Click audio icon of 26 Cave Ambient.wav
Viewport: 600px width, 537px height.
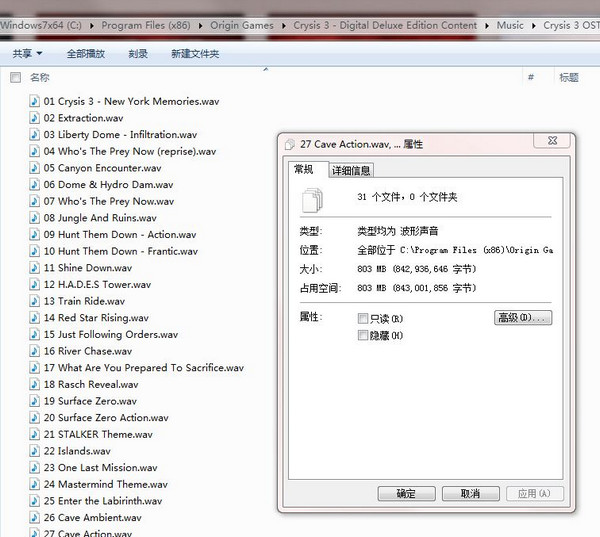pyautogui.click(x=34, y=517)
